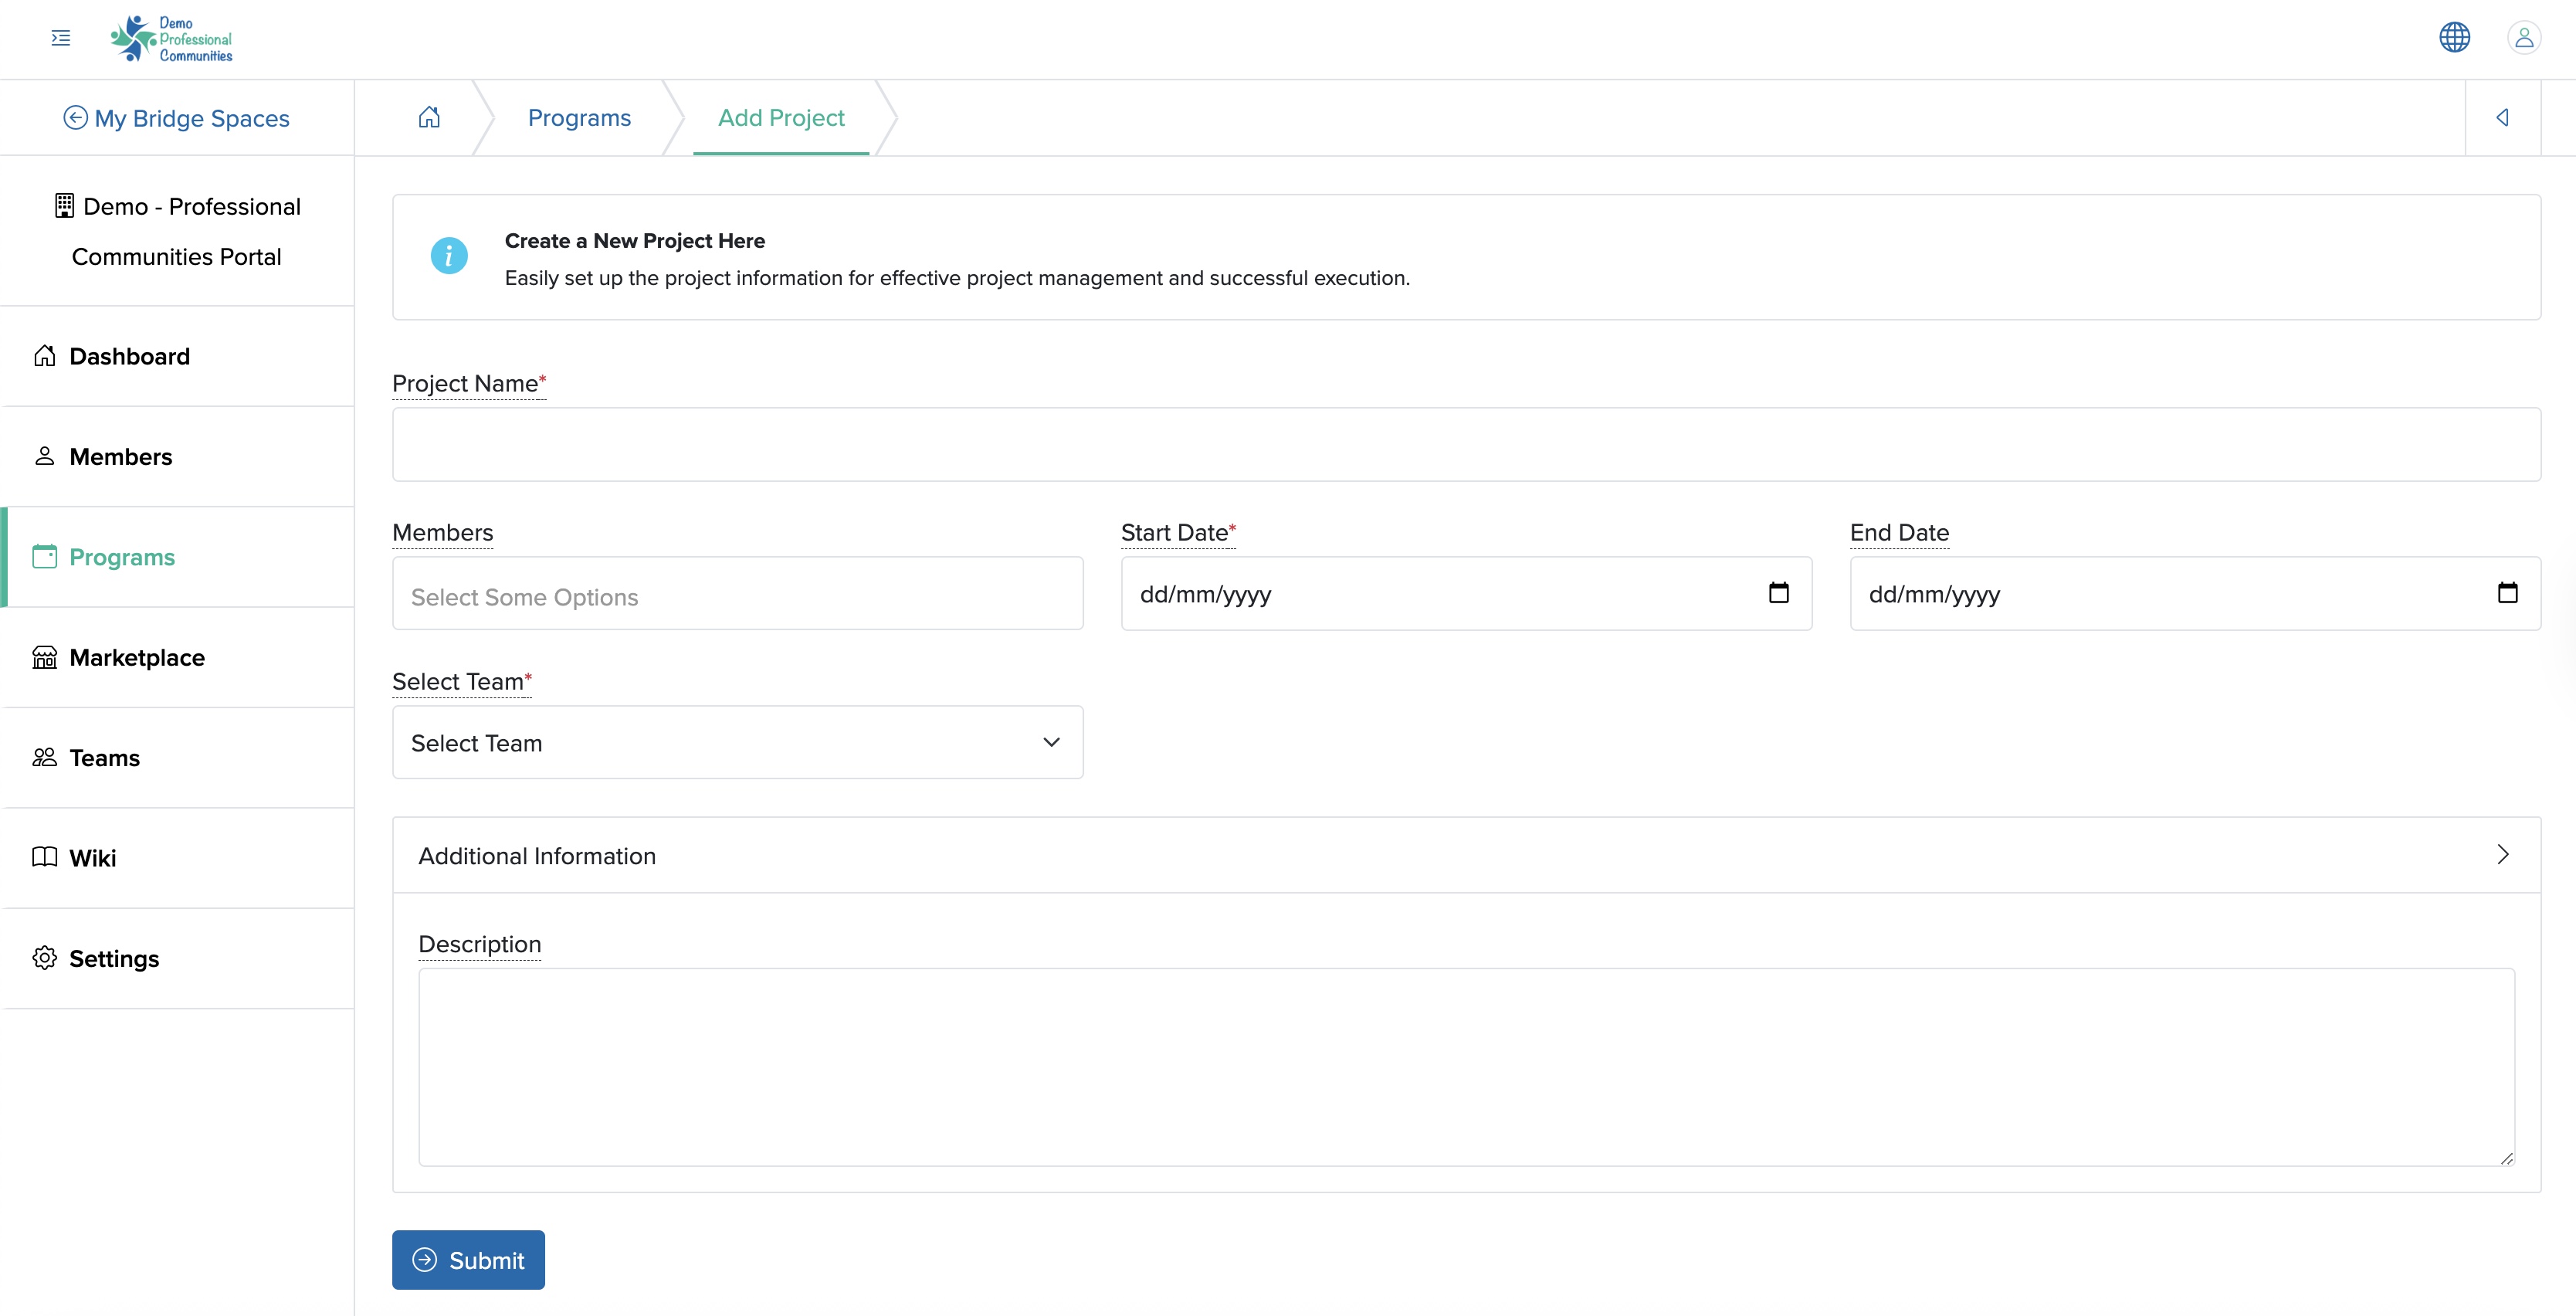Click the Additional Information header text

click(537, 856)
